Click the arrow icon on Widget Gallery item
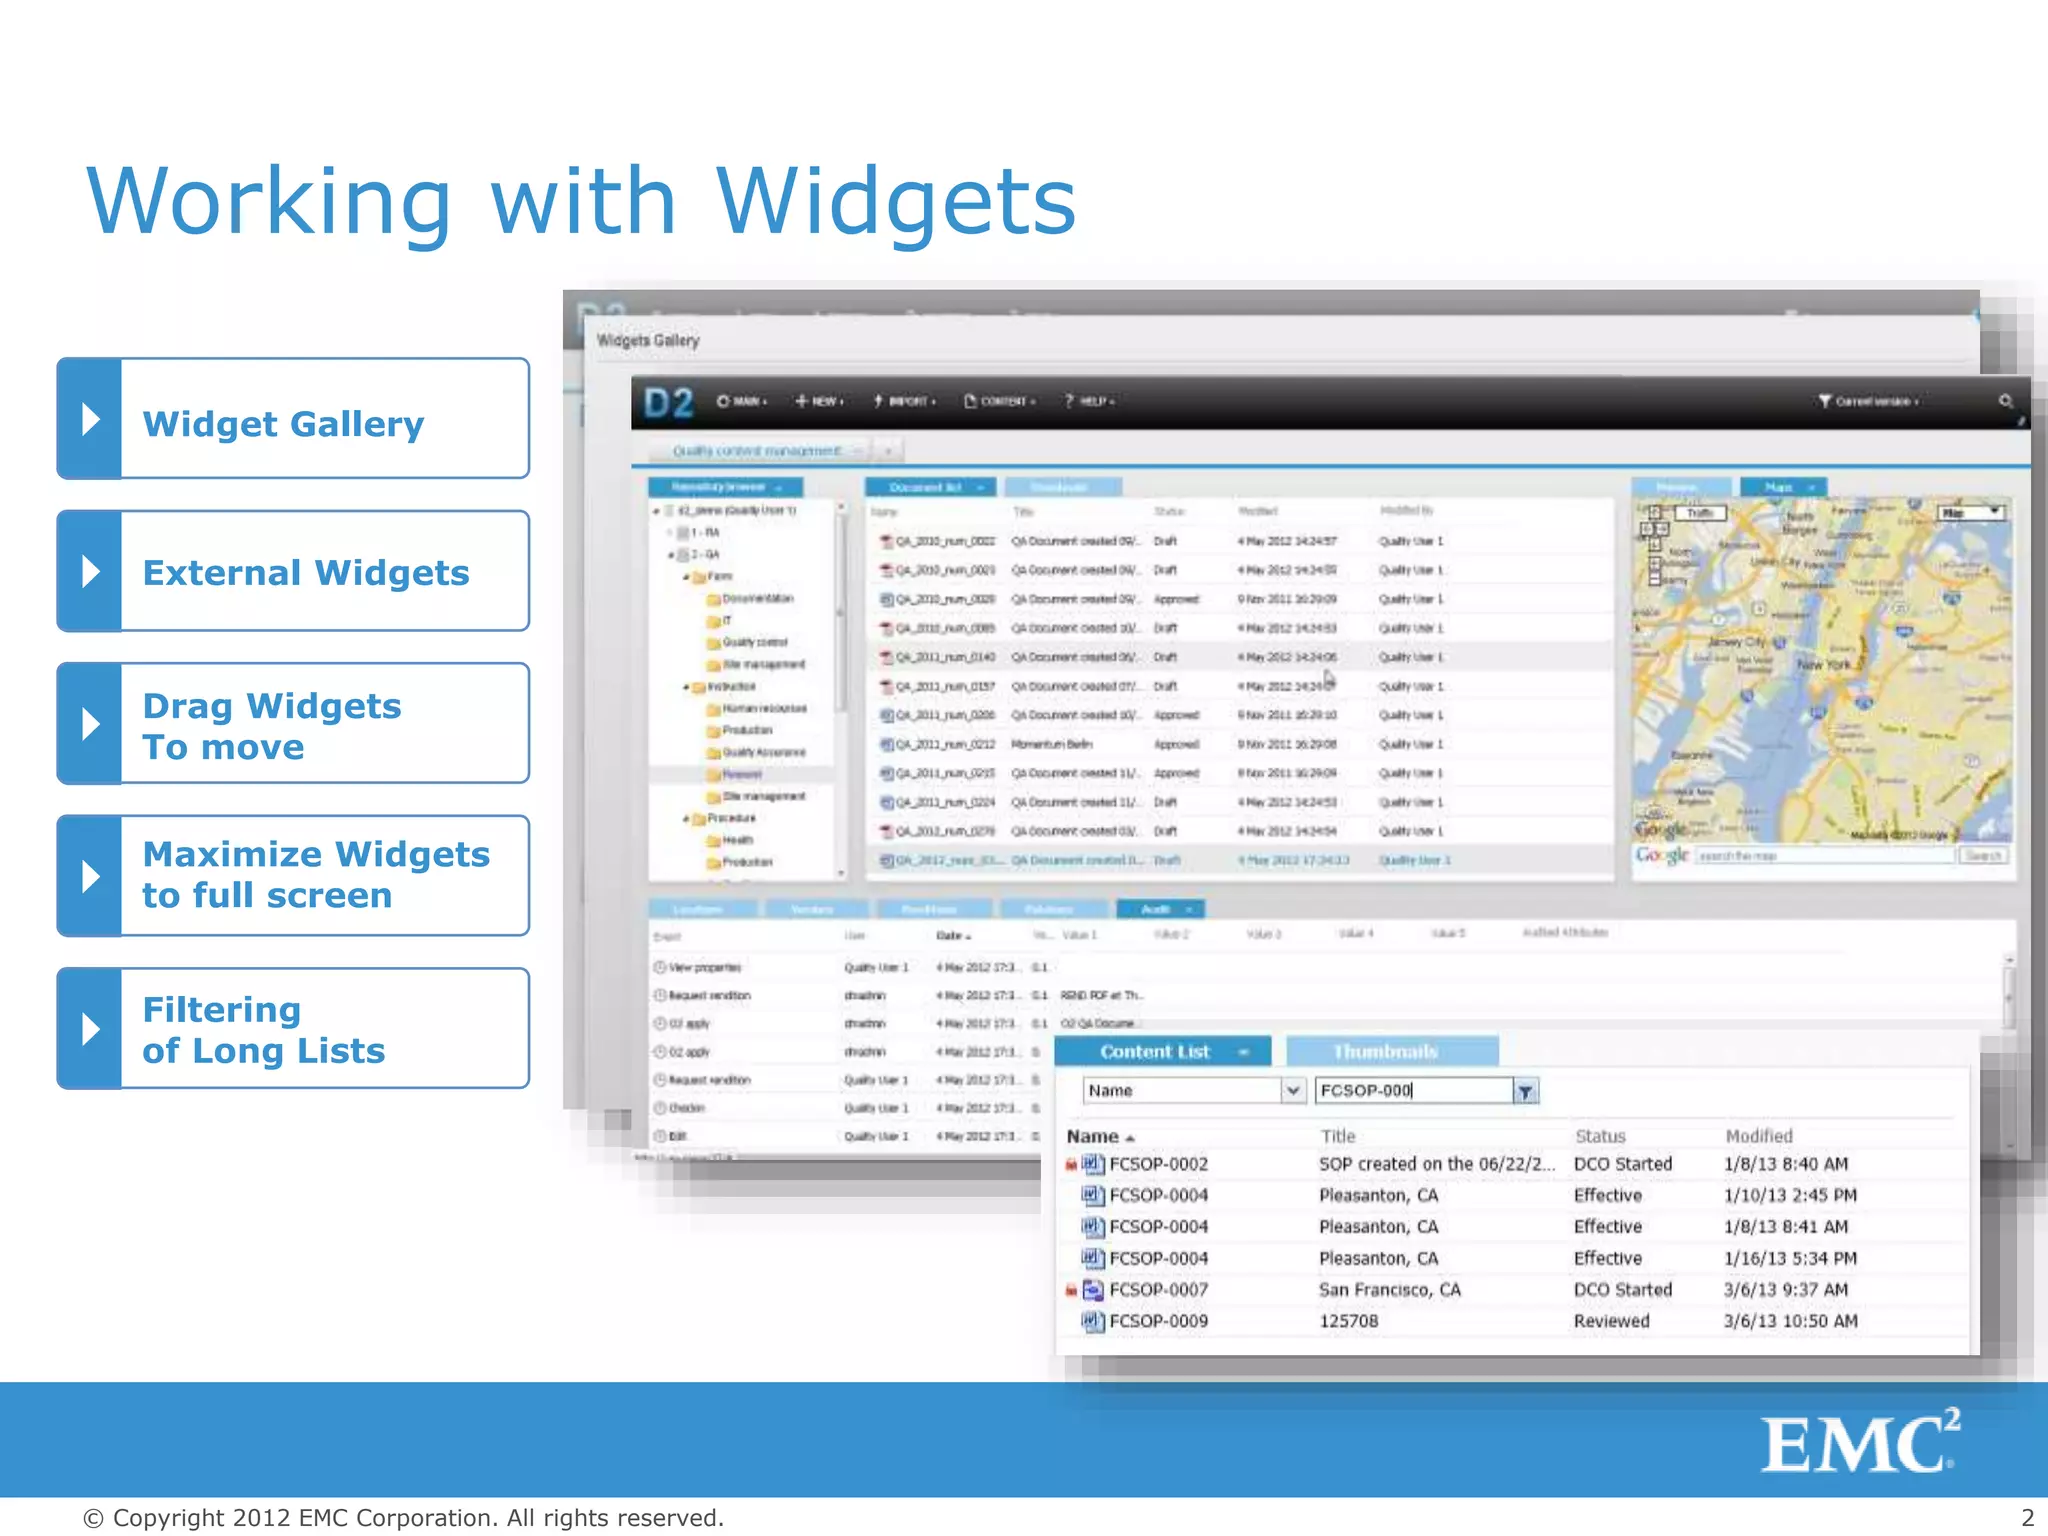The image size is (2048, 1536). point(90,419)
